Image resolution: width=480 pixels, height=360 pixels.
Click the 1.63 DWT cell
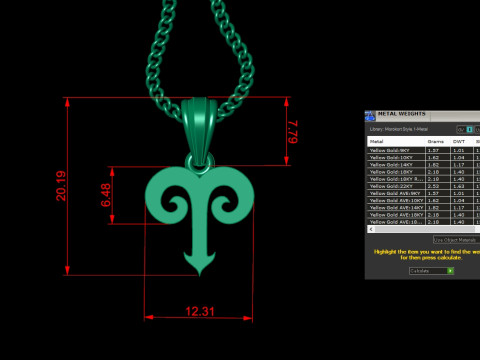coord(462,186)
